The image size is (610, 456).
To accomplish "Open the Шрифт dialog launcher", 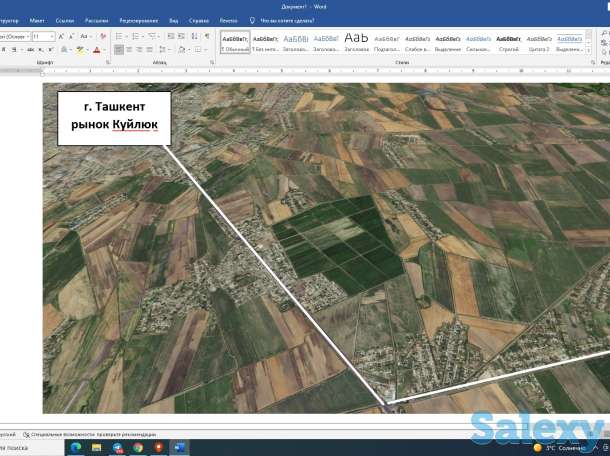I will click(107, 62).
